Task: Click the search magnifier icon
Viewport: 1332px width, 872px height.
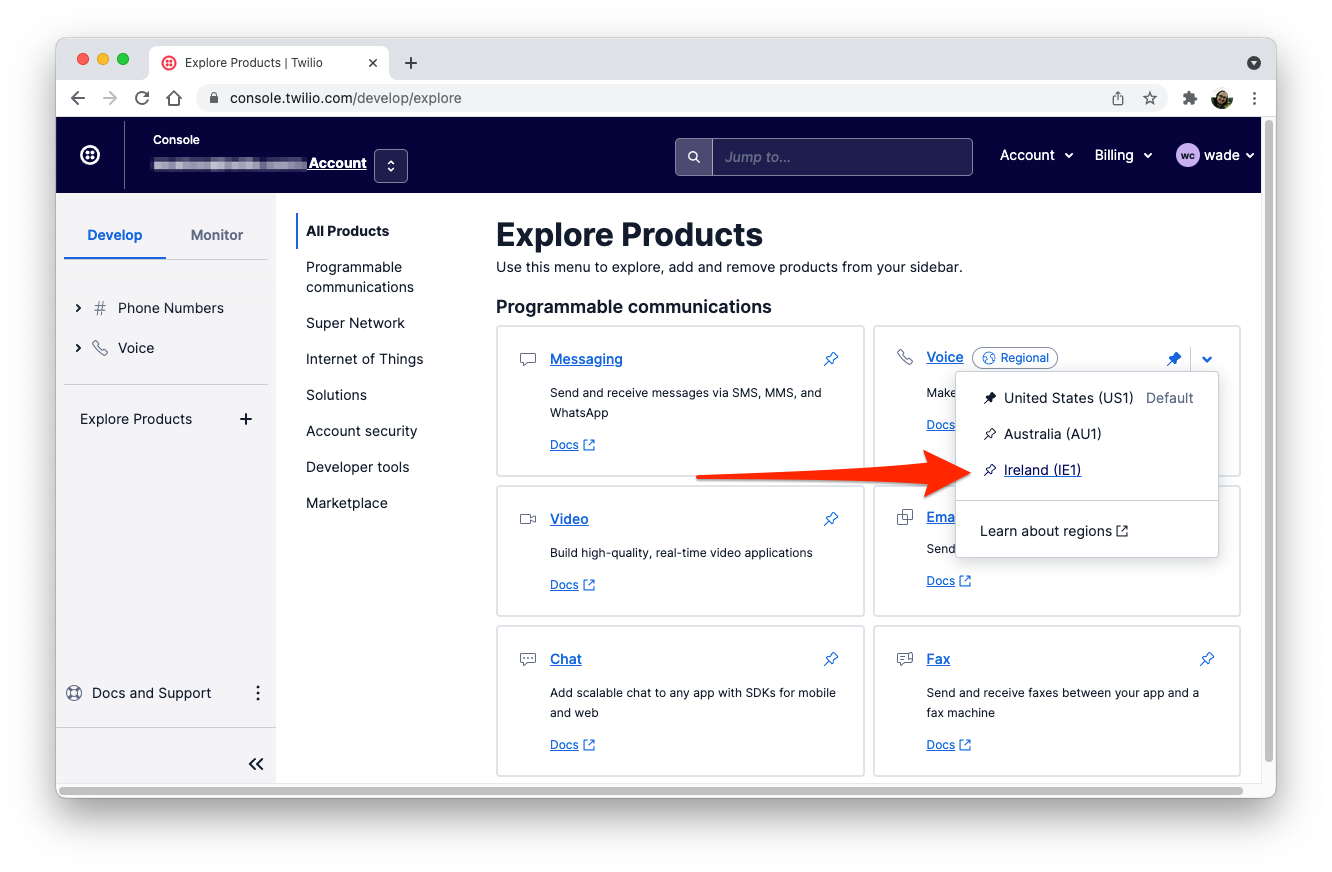Action: (x=694, y=157)
